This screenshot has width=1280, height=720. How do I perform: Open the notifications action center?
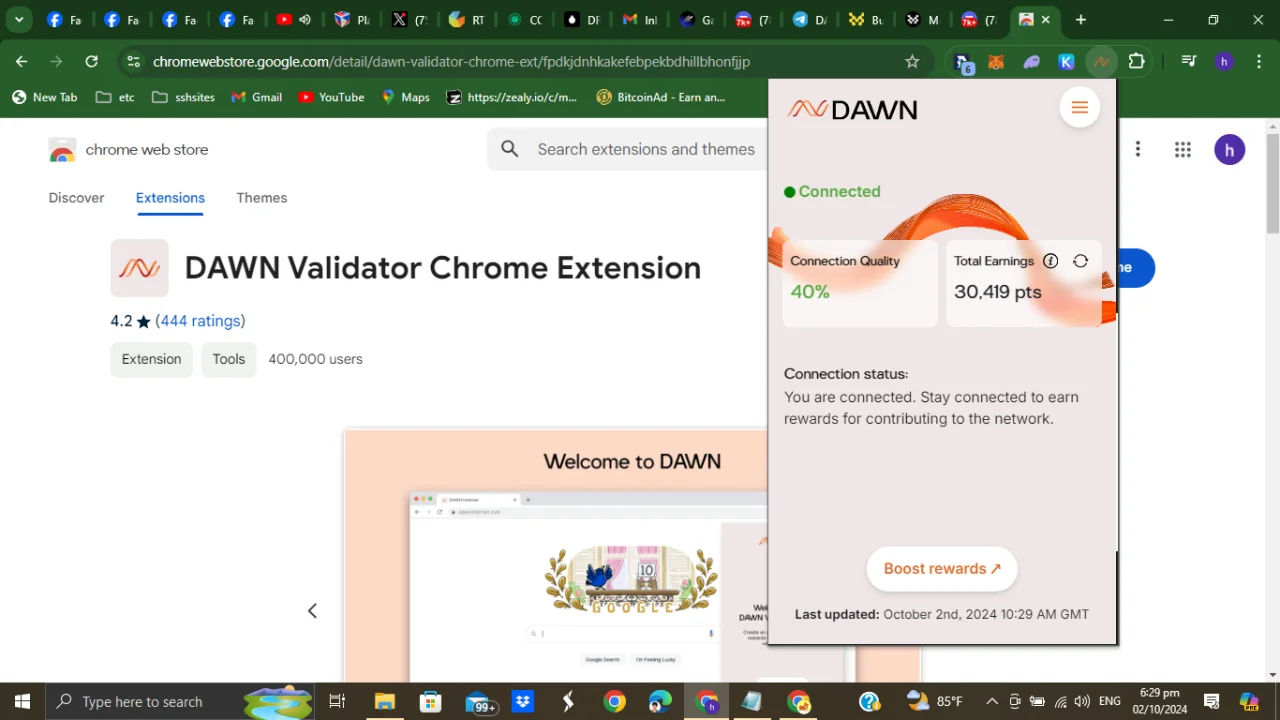(1211, 702)
